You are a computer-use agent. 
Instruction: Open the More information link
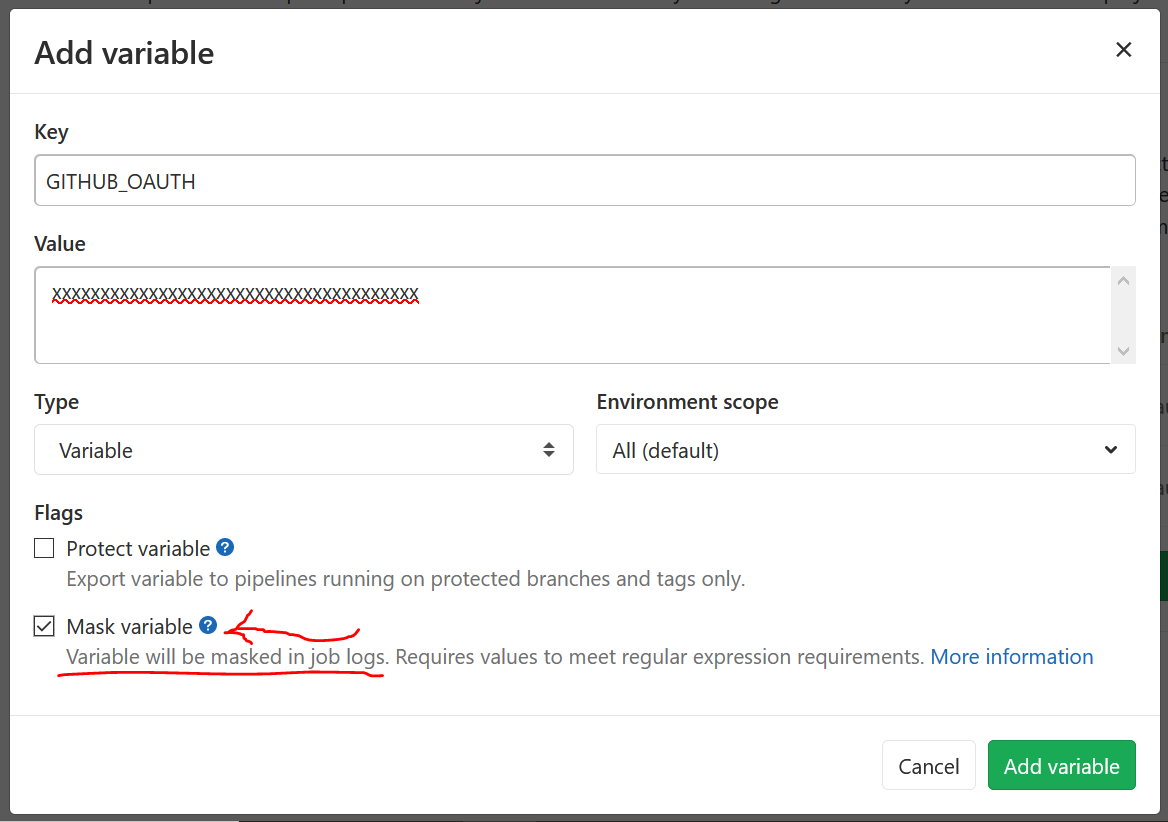(x=1011, y=657)
